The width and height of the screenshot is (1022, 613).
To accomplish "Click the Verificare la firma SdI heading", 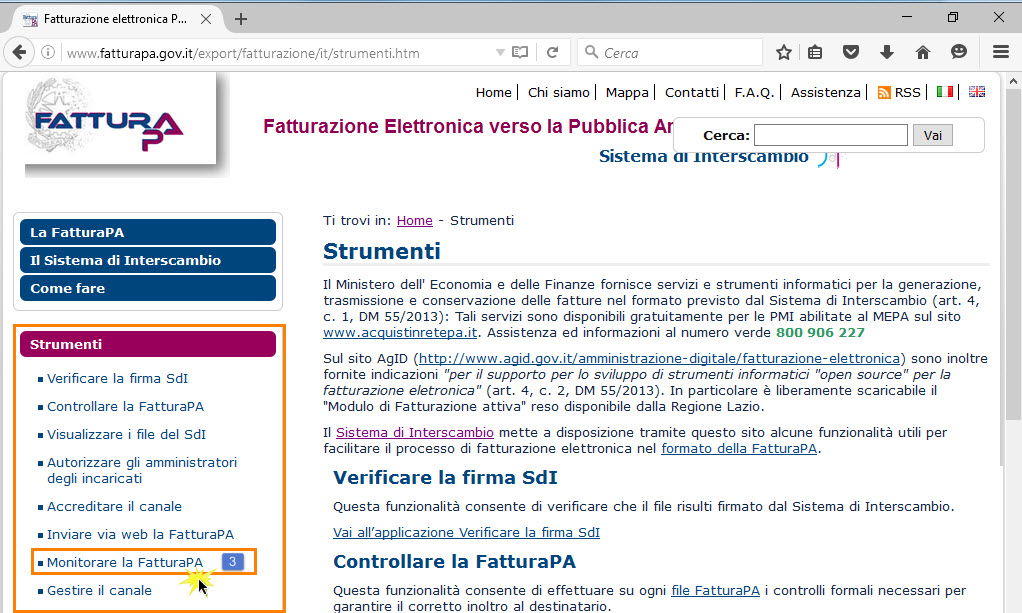I will point(445,477).
